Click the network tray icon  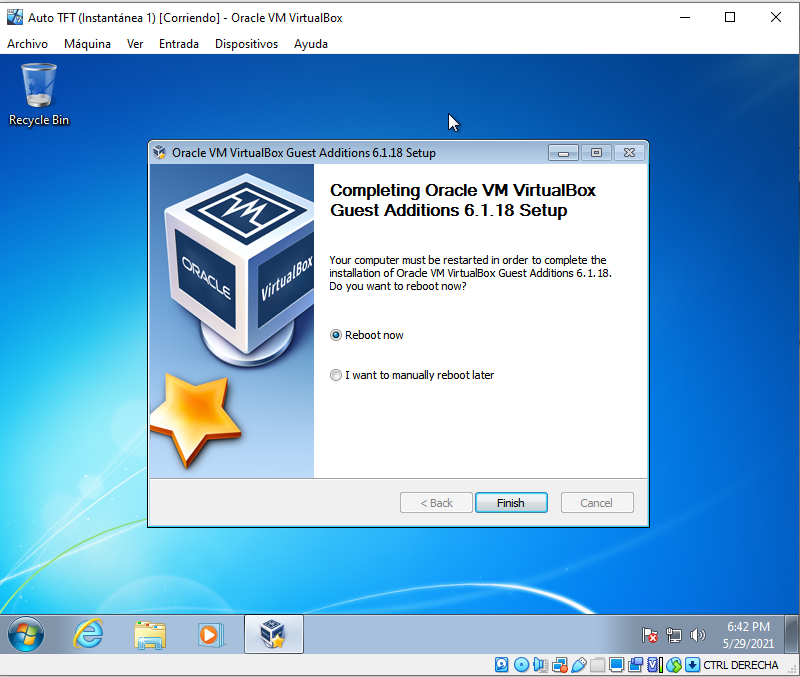[675, 635]
